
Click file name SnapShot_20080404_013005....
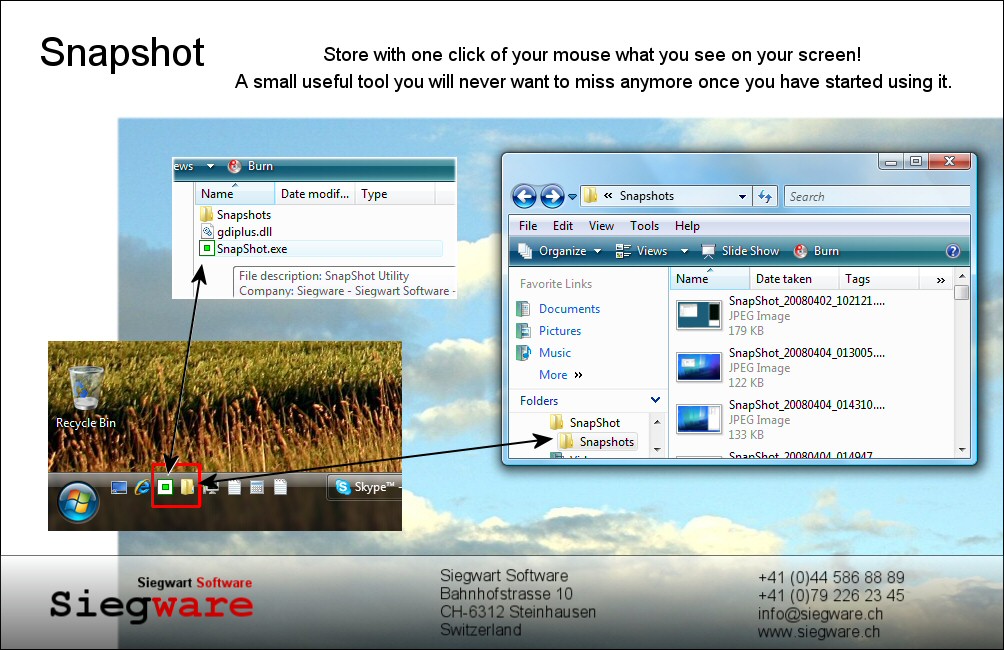point(807,352)
